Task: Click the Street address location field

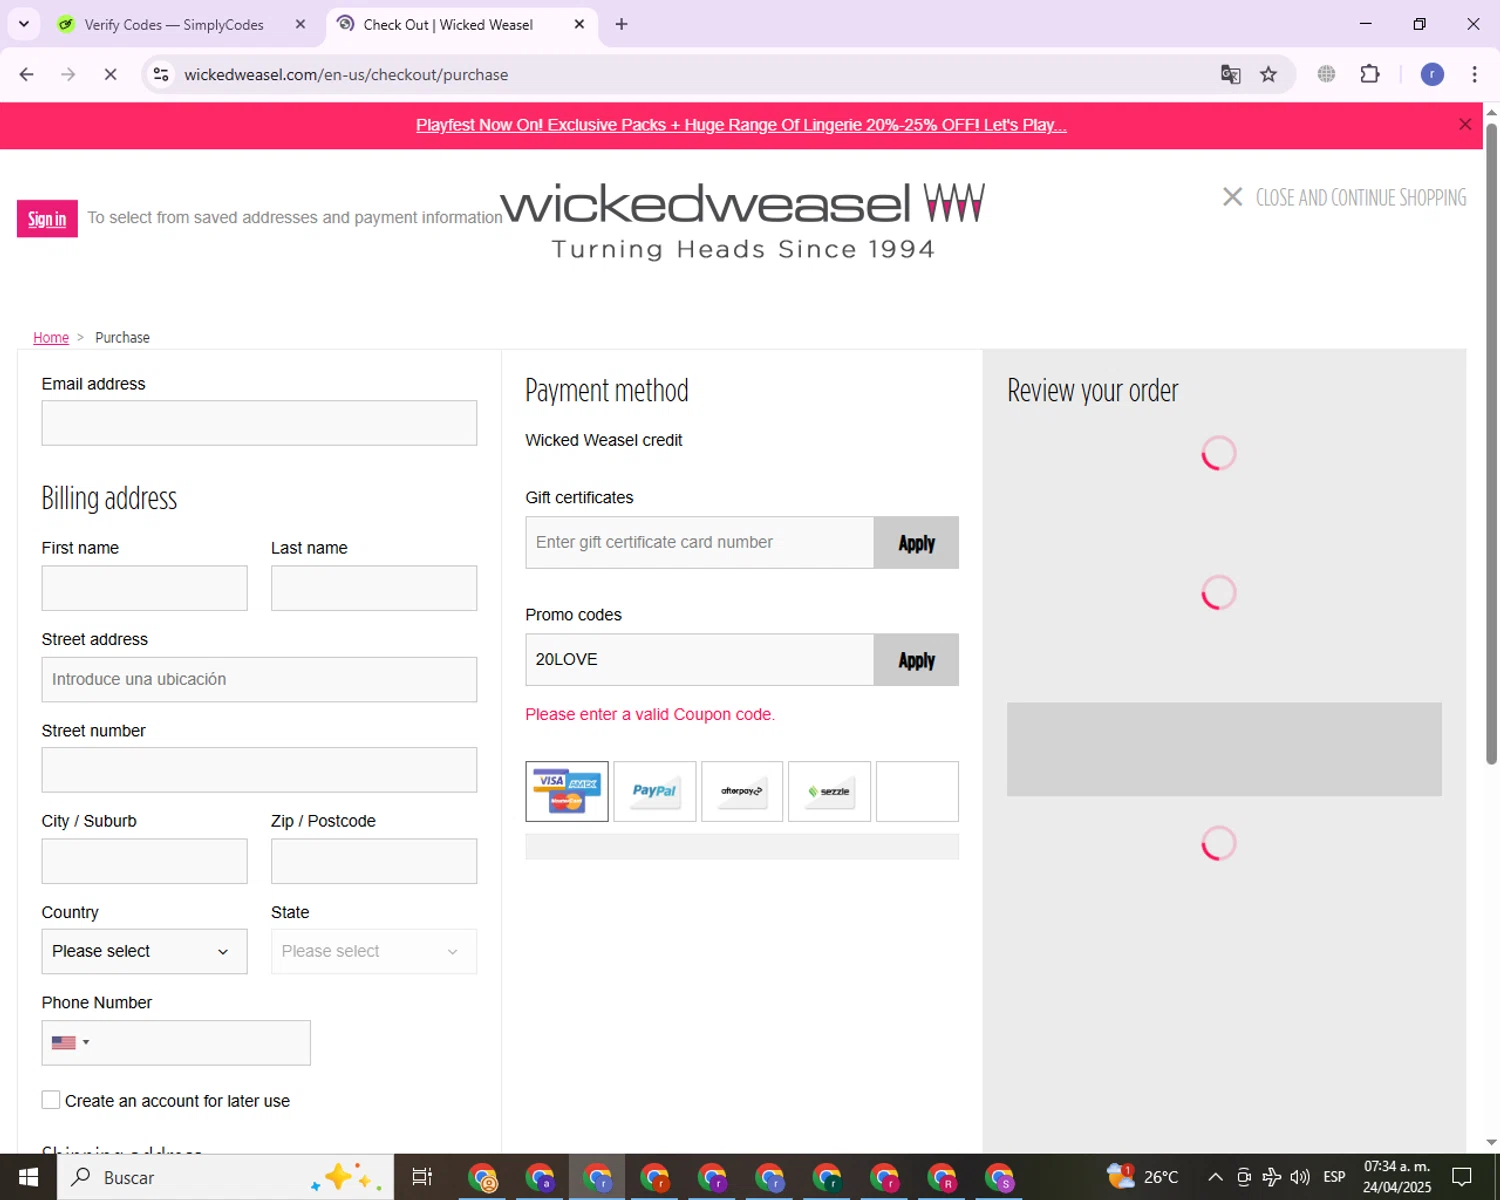Action: pos(259,679)
